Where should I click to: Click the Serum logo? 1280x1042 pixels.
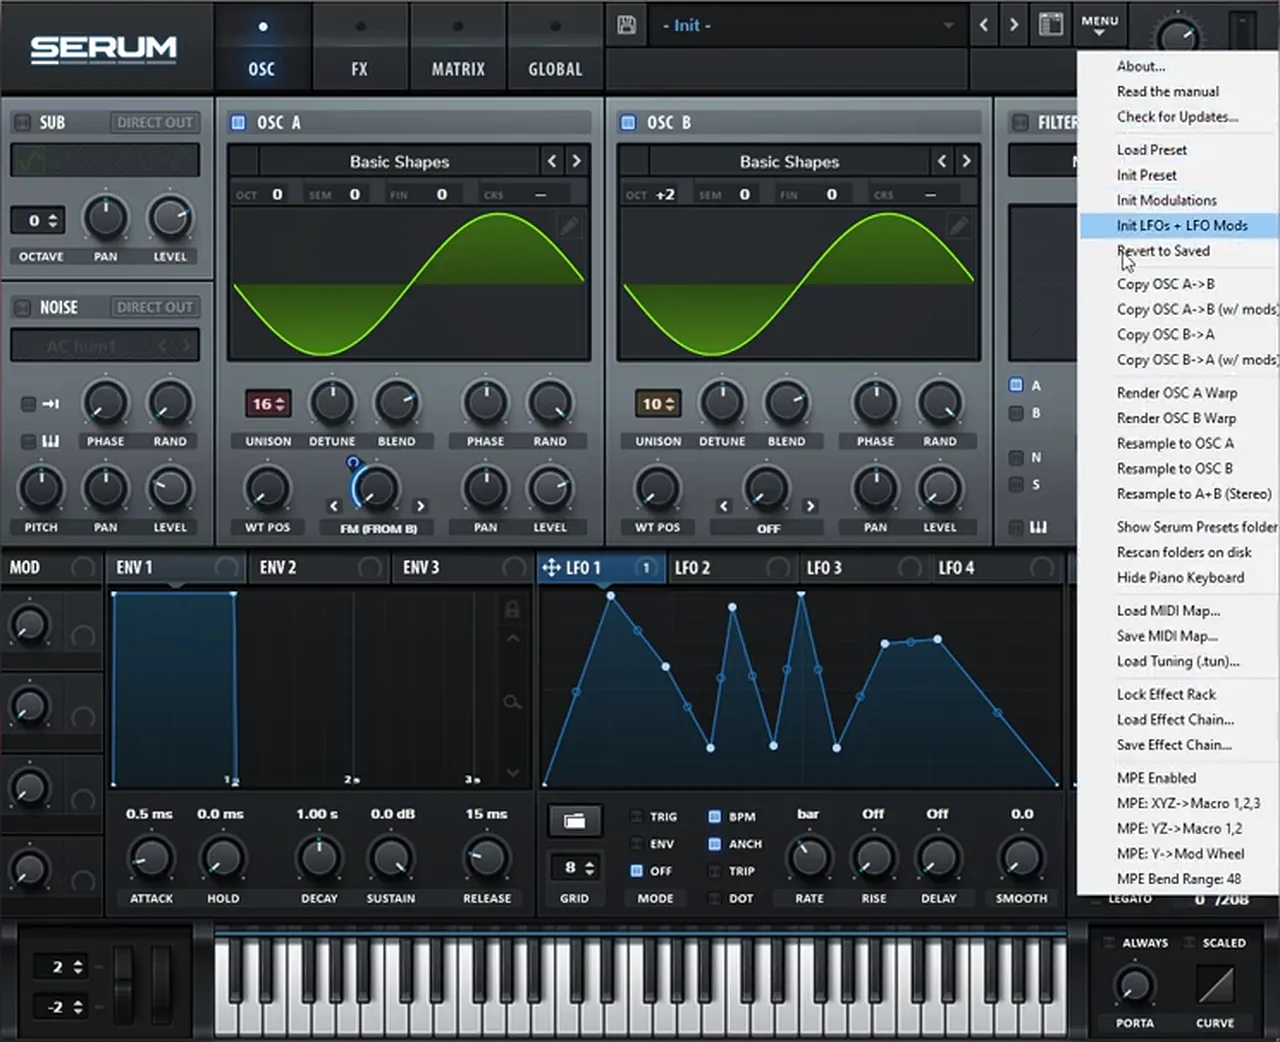click(x=103, y=48)
